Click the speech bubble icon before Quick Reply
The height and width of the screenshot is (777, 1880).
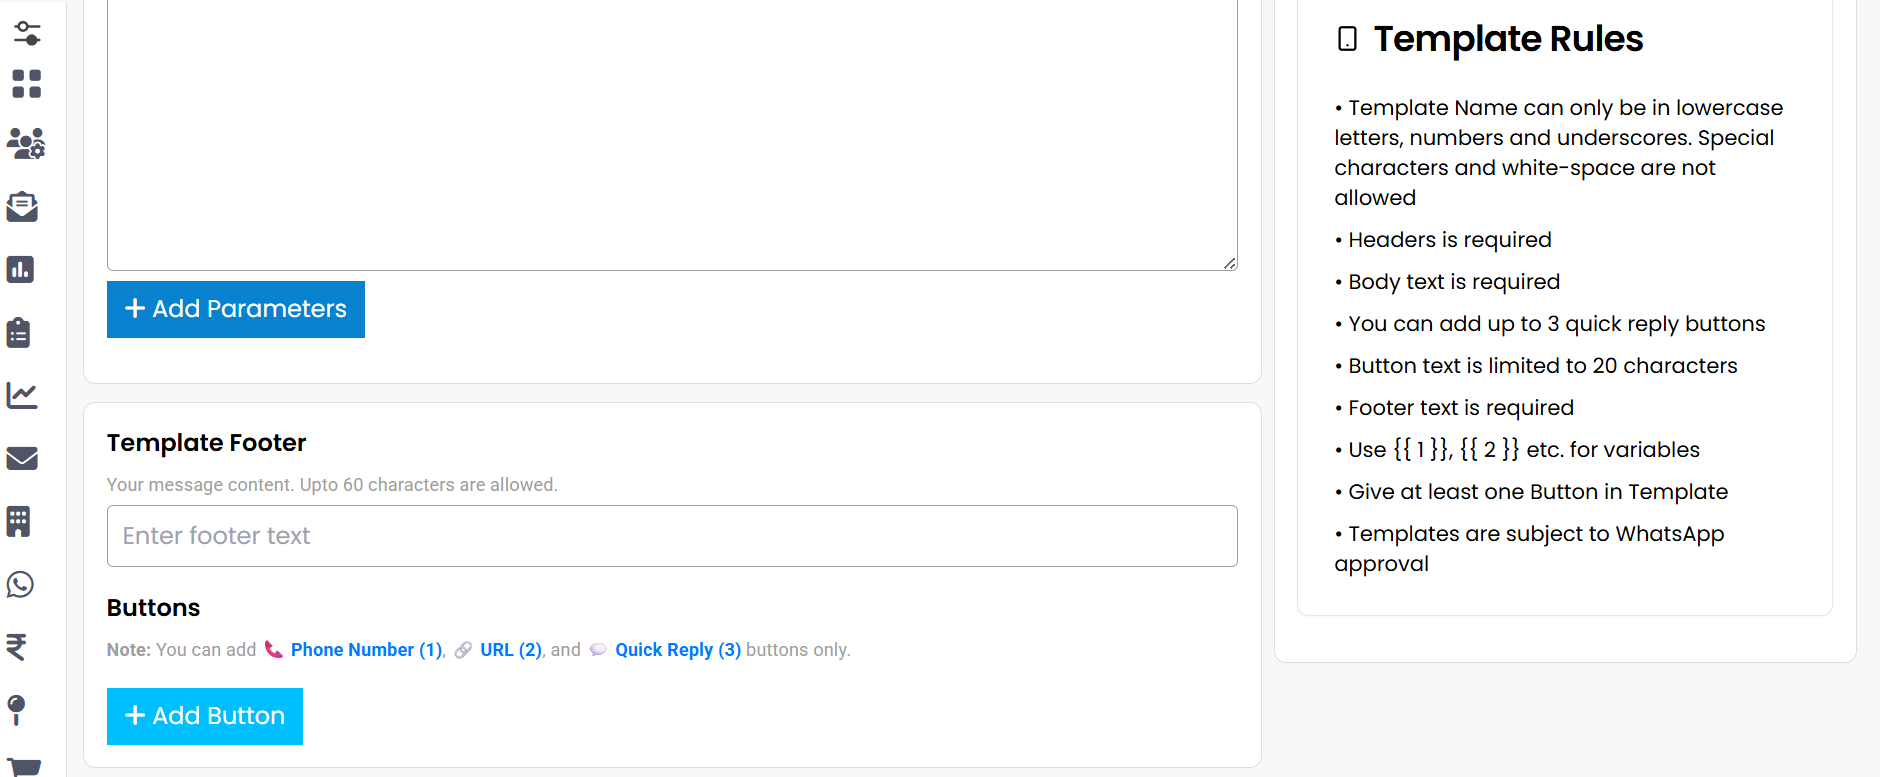tap(598, 649)
